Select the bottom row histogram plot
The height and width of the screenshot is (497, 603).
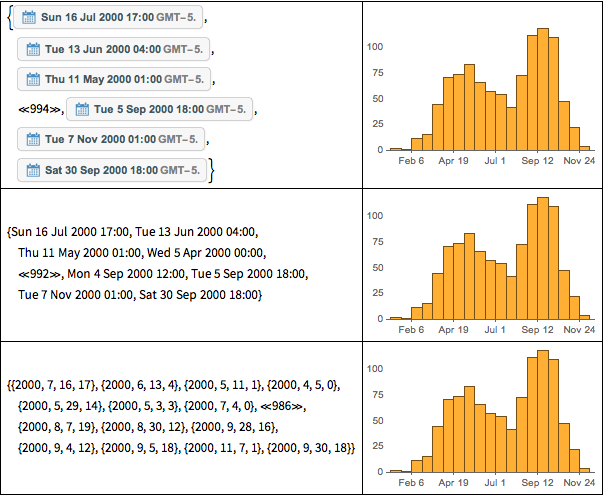tap(484, 418)
